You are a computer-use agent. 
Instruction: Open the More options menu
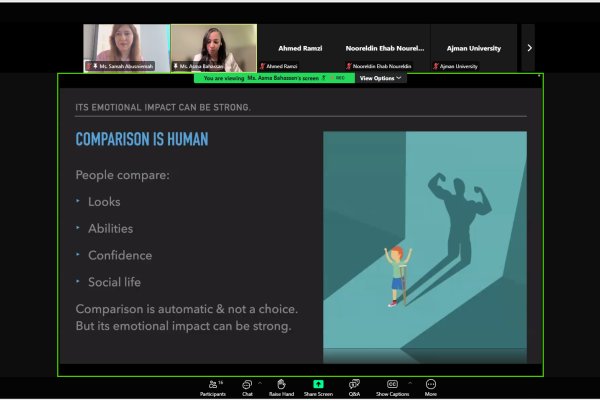pos(431,385)
